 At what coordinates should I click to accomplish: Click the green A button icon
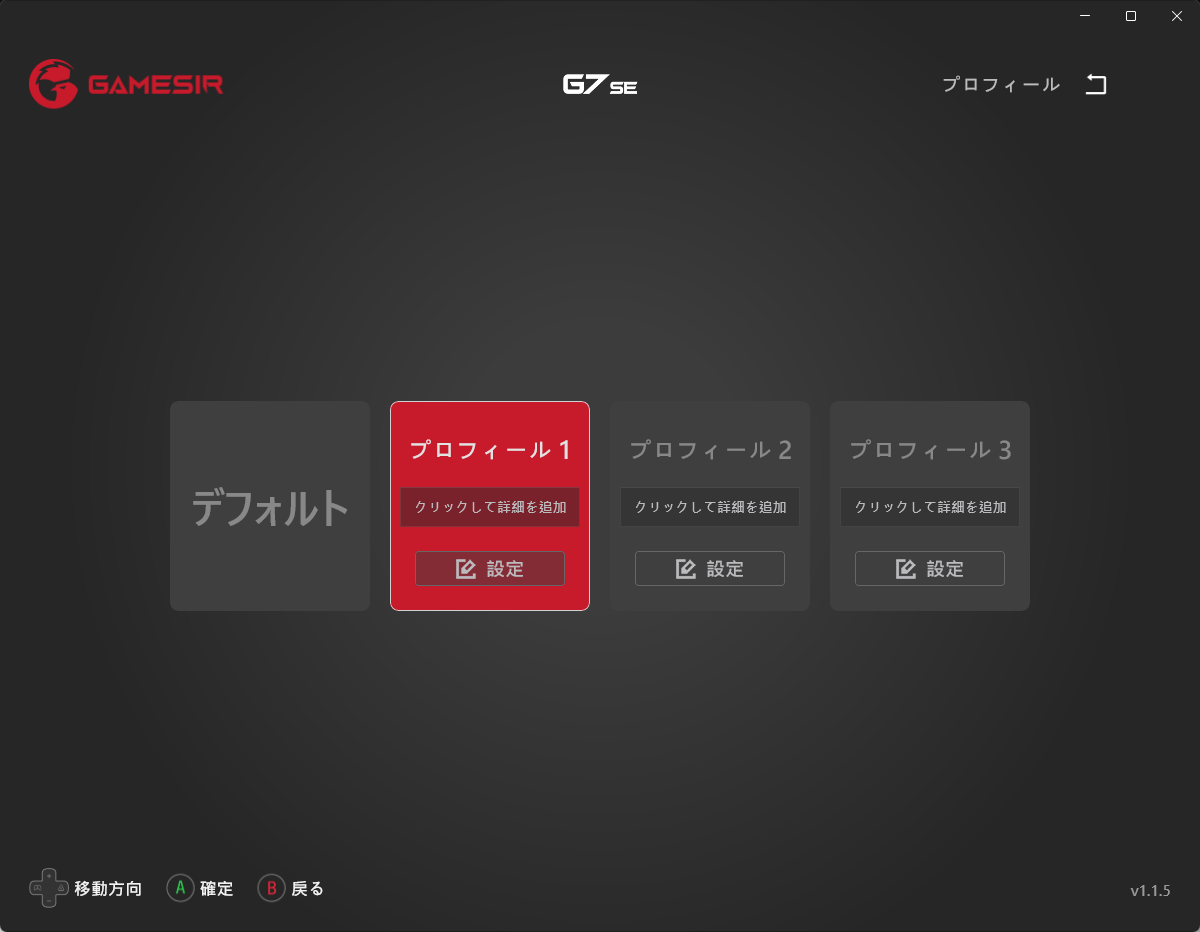[180, 888]
